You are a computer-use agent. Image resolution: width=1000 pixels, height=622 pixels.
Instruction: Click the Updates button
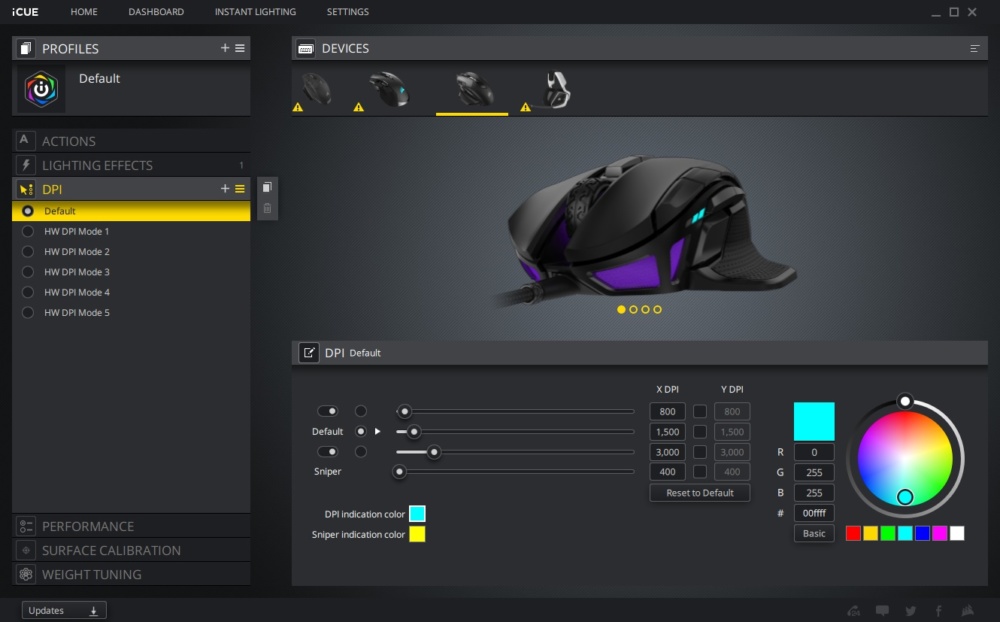(x=64, y=611)
